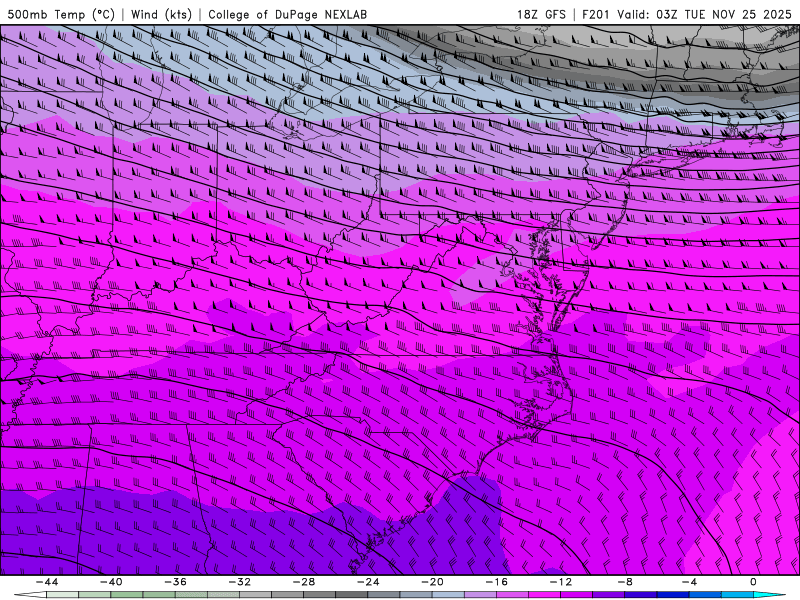Viewport: 800px width, 600px height.
Task: Click the -32 colorbar label
Action: (240, 582)
